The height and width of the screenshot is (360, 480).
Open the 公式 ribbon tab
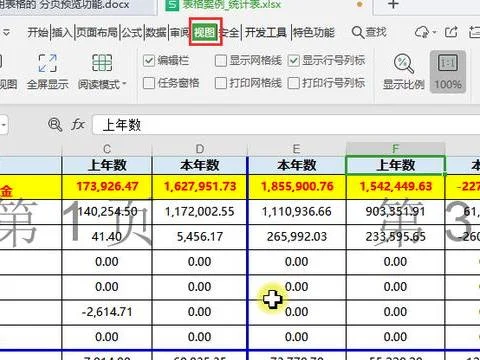132,33
